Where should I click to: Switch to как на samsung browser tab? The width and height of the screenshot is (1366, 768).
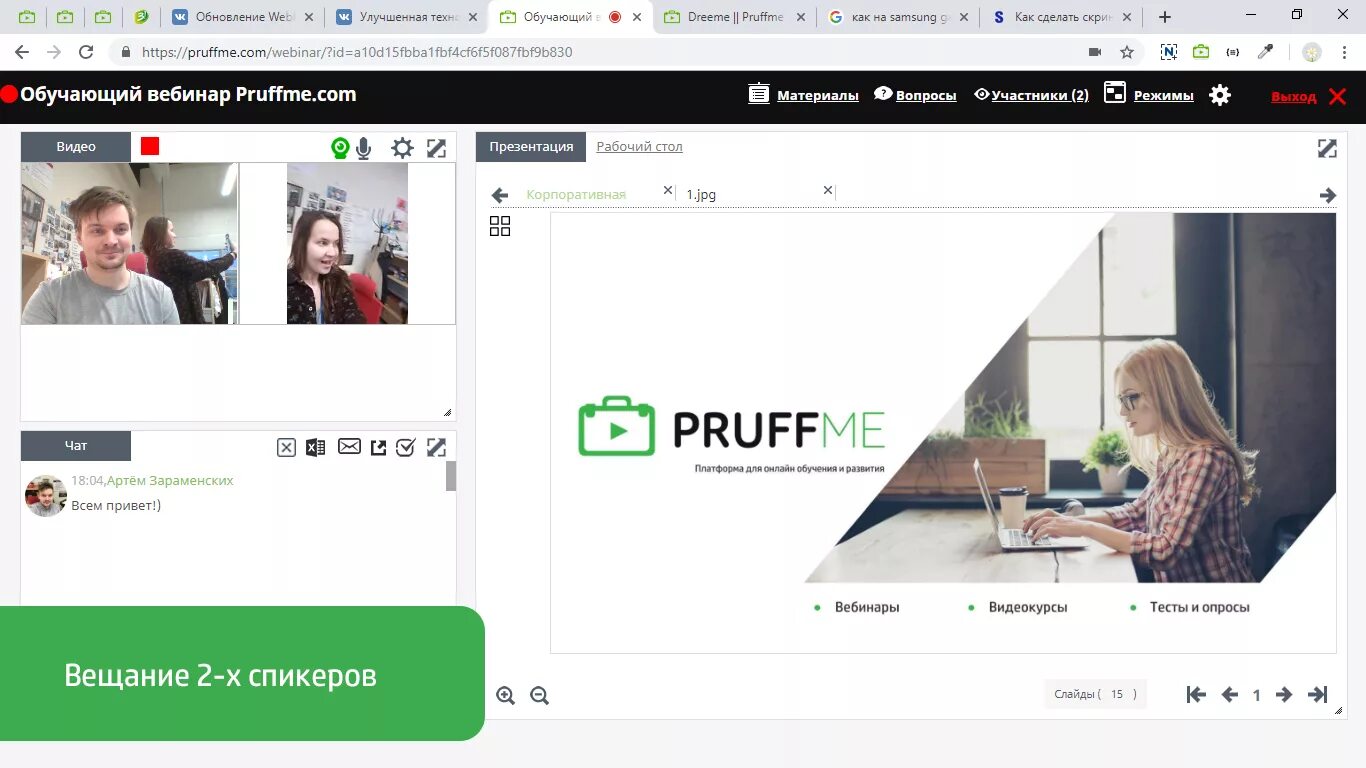click(898, 17)
